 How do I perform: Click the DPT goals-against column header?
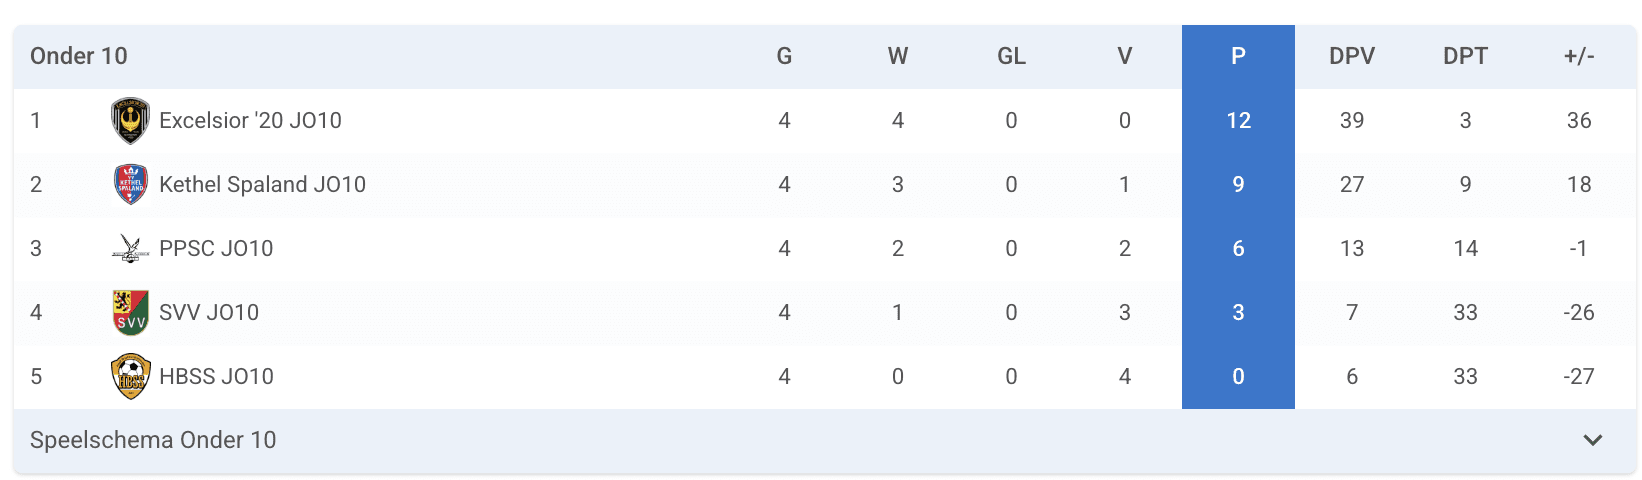click(1465, 57)
